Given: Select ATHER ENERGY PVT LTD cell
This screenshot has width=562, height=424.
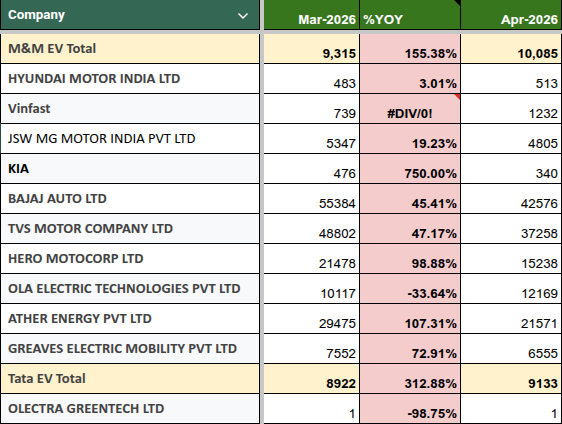Looking at the screenshot, I should pyautogui.click(x=130, y=319).
